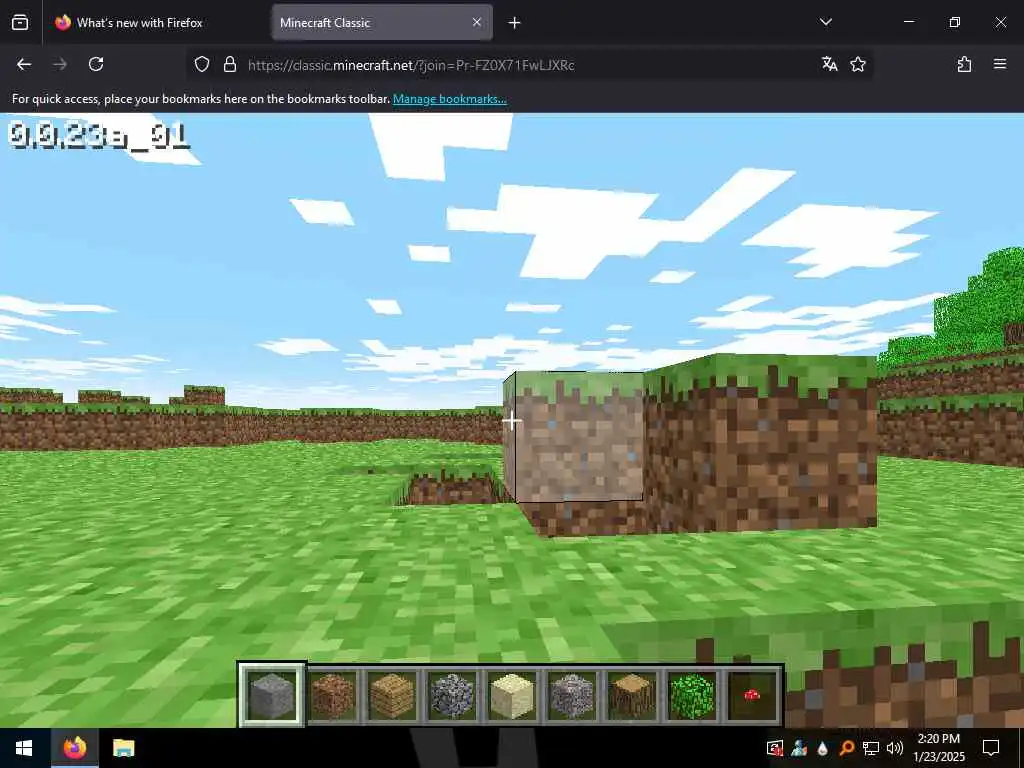Translate this page with translate icon

click(829, 64)
